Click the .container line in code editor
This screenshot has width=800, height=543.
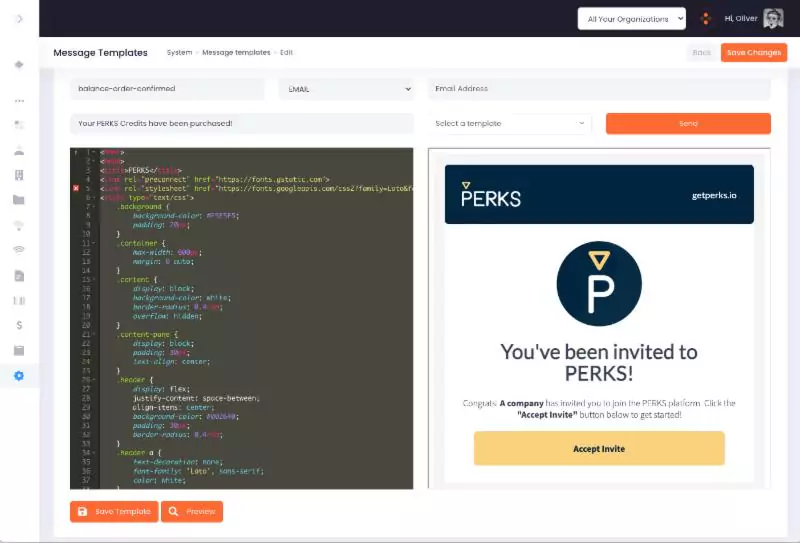[139, 243]
